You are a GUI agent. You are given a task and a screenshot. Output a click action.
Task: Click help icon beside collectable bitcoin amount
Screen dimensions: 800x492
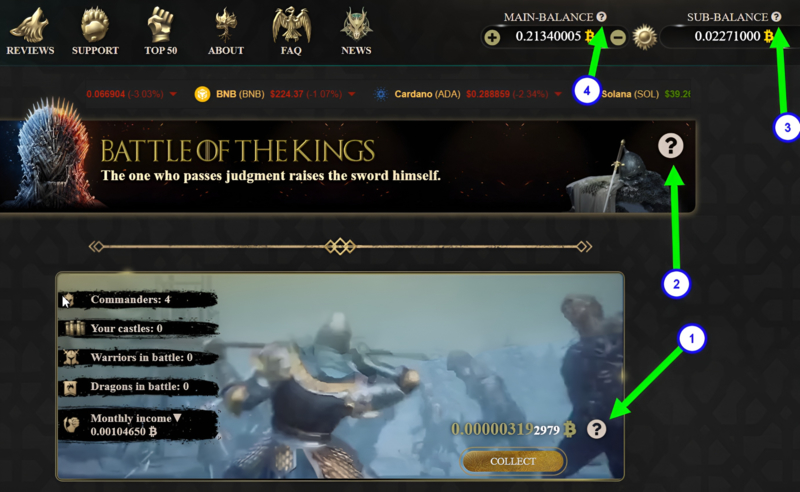[596, 429]
